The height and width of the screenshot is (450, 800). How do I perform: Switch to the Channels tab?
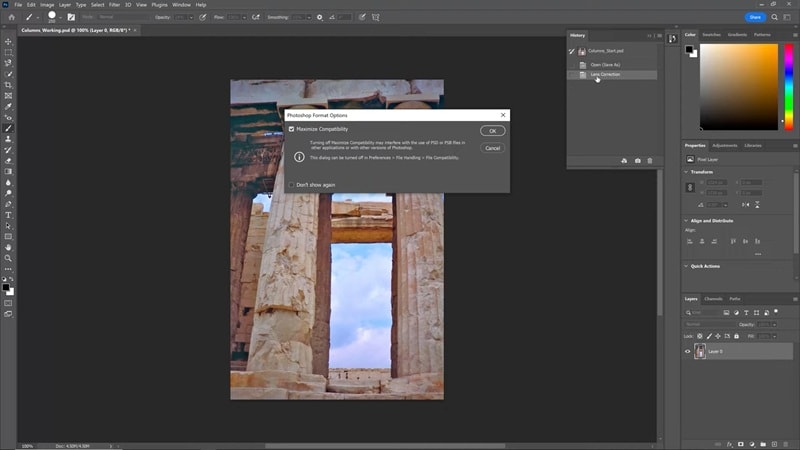713,299
